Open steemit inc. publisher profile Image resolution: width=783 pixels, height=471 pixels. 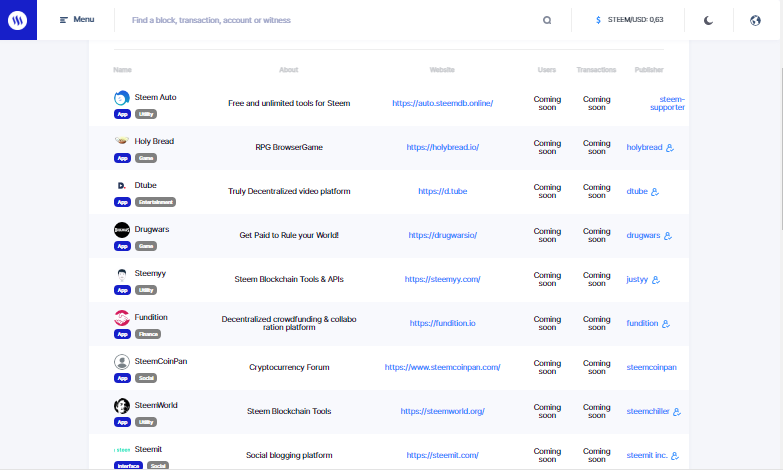click(647, 455)
